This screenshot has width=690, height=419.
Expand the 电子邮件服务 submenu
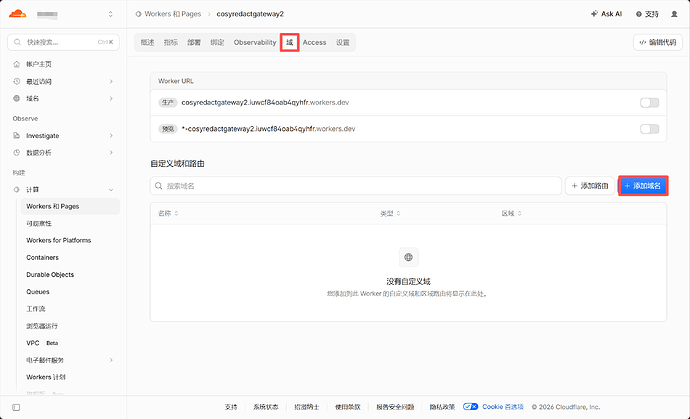[111, 360]
